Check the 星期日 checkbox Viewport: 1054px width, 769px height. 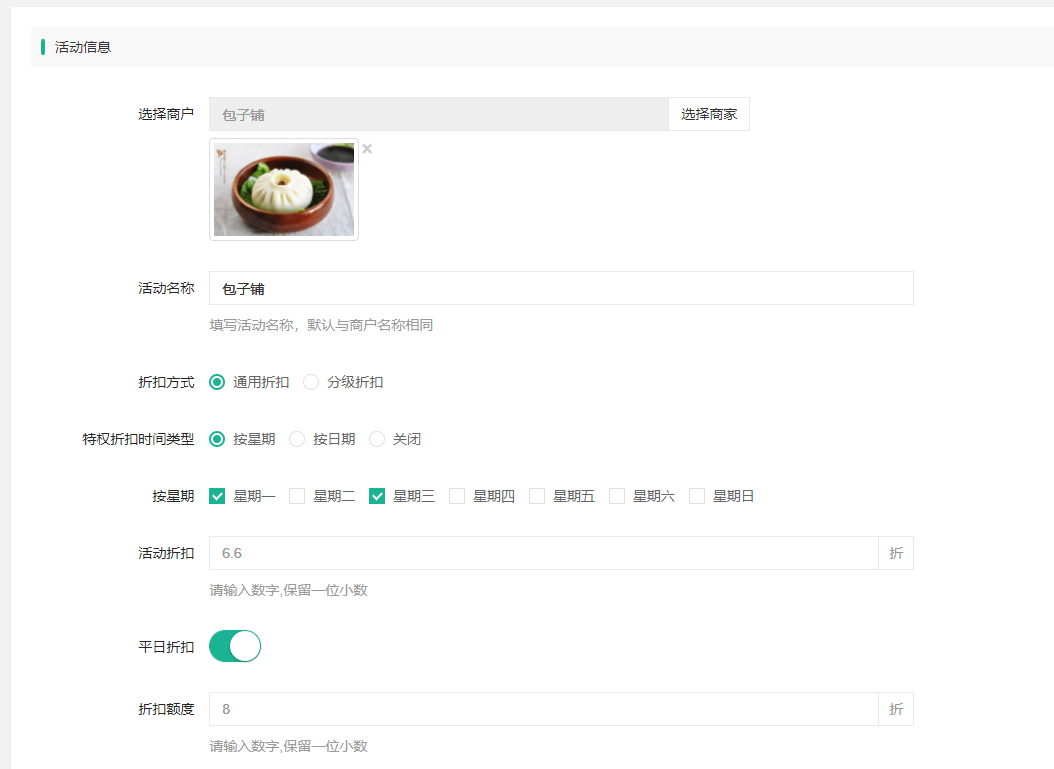click(696, 496)
